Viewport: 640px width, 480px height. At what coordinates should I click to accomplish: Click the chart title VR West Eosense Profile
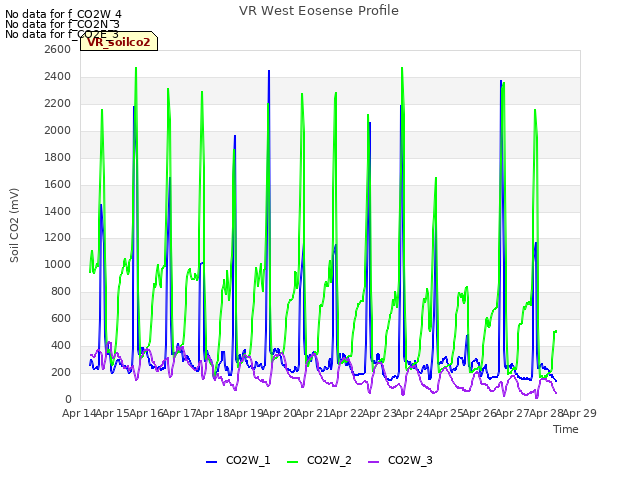tap(319, 11)
